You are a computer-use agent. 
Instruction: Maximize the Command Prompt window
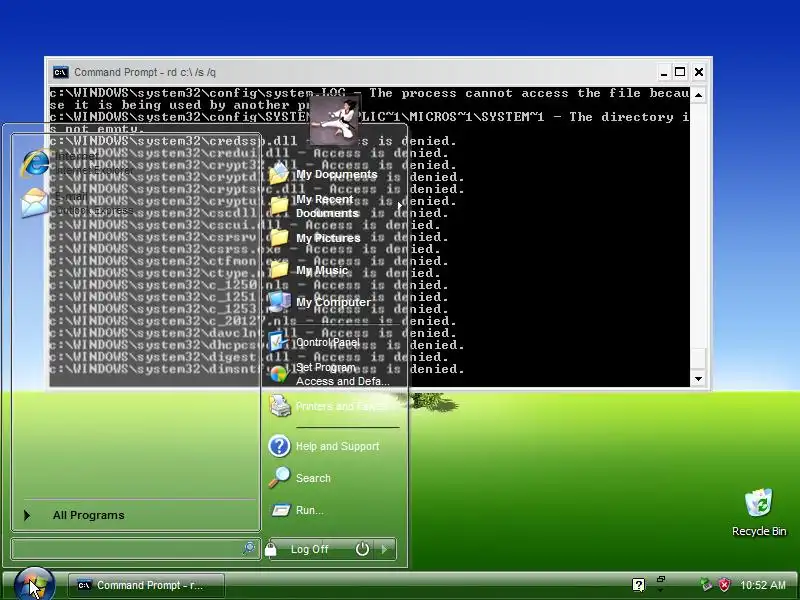point(680,72)
